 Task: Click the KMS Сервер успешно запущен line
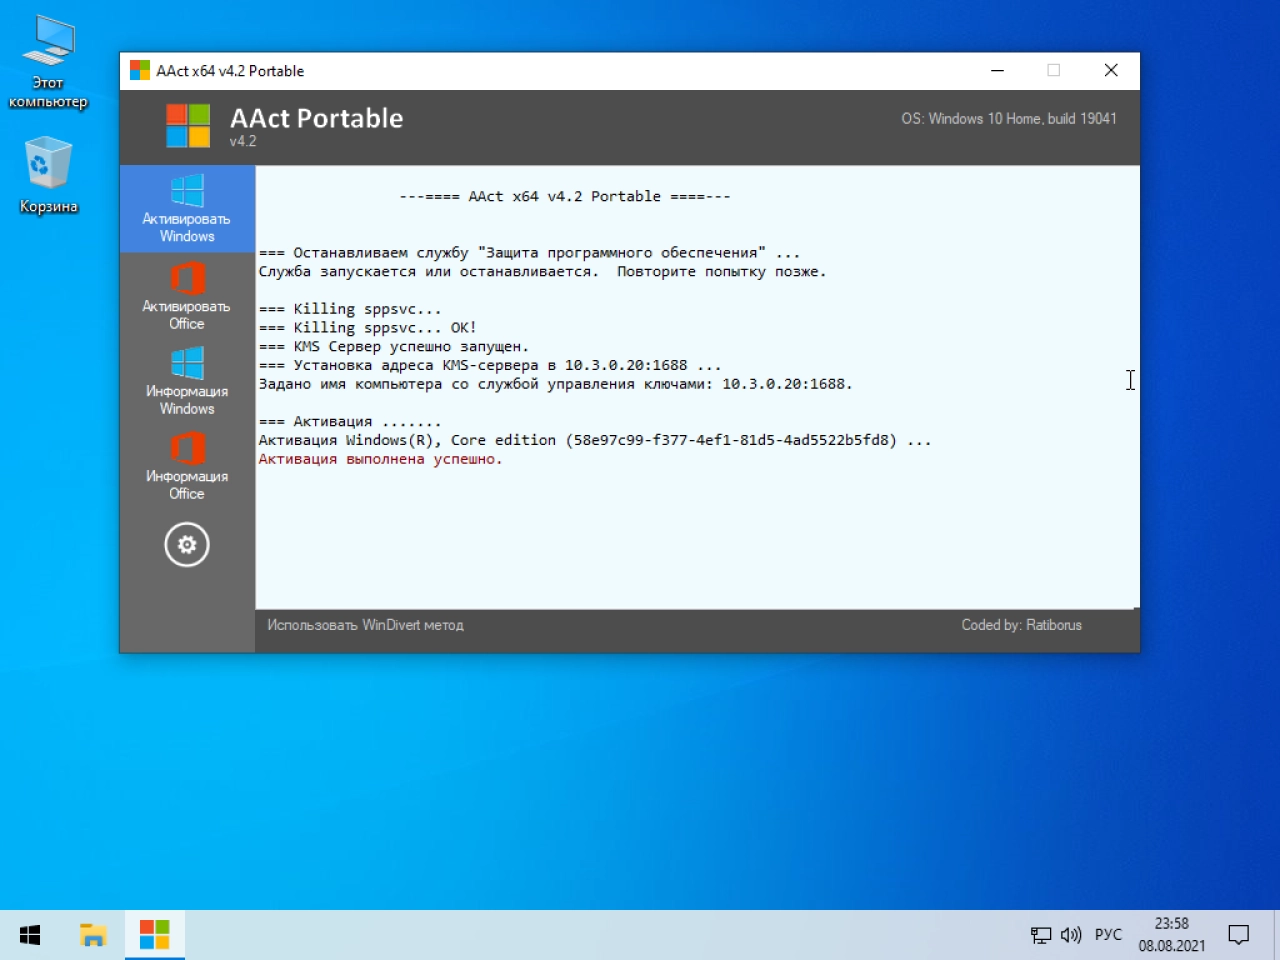(393, 346)
